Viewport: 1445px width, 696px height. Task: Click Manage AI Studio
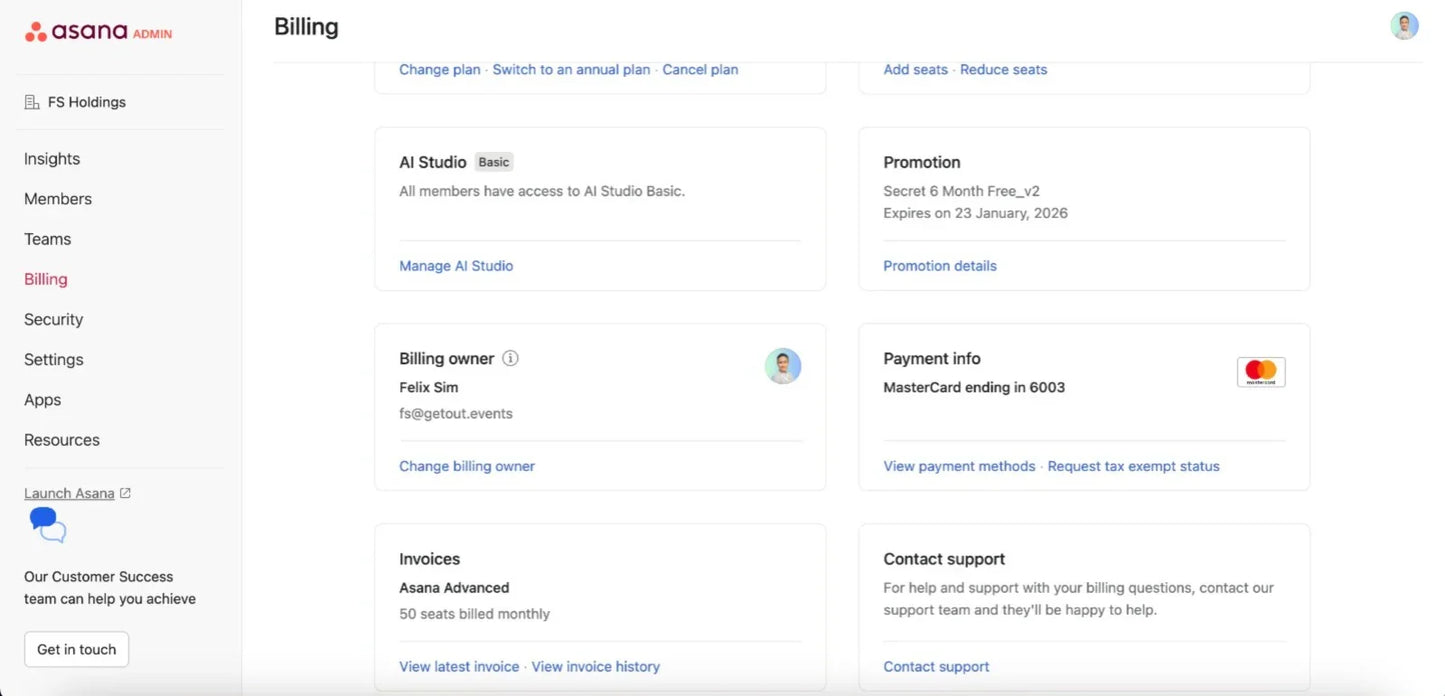(456, 265)
